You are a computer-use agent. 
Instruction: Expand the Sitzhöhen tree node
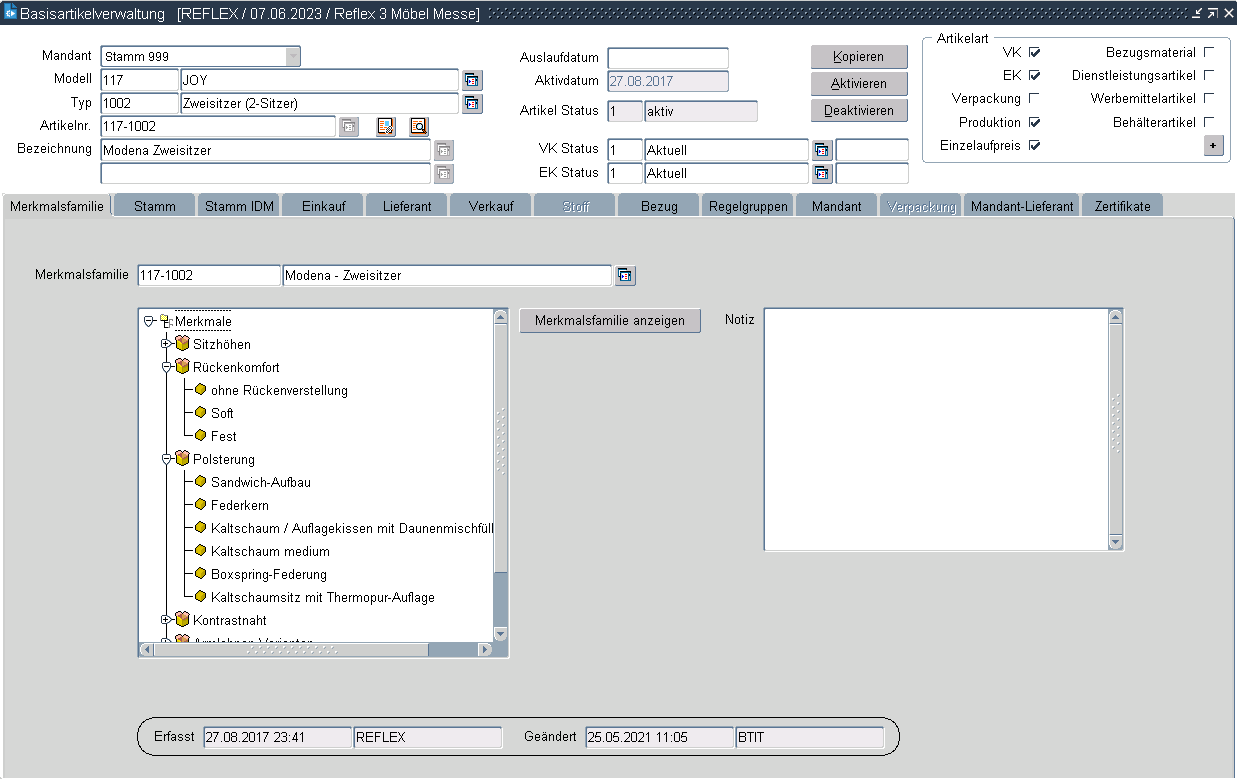[x=166, y=344]
